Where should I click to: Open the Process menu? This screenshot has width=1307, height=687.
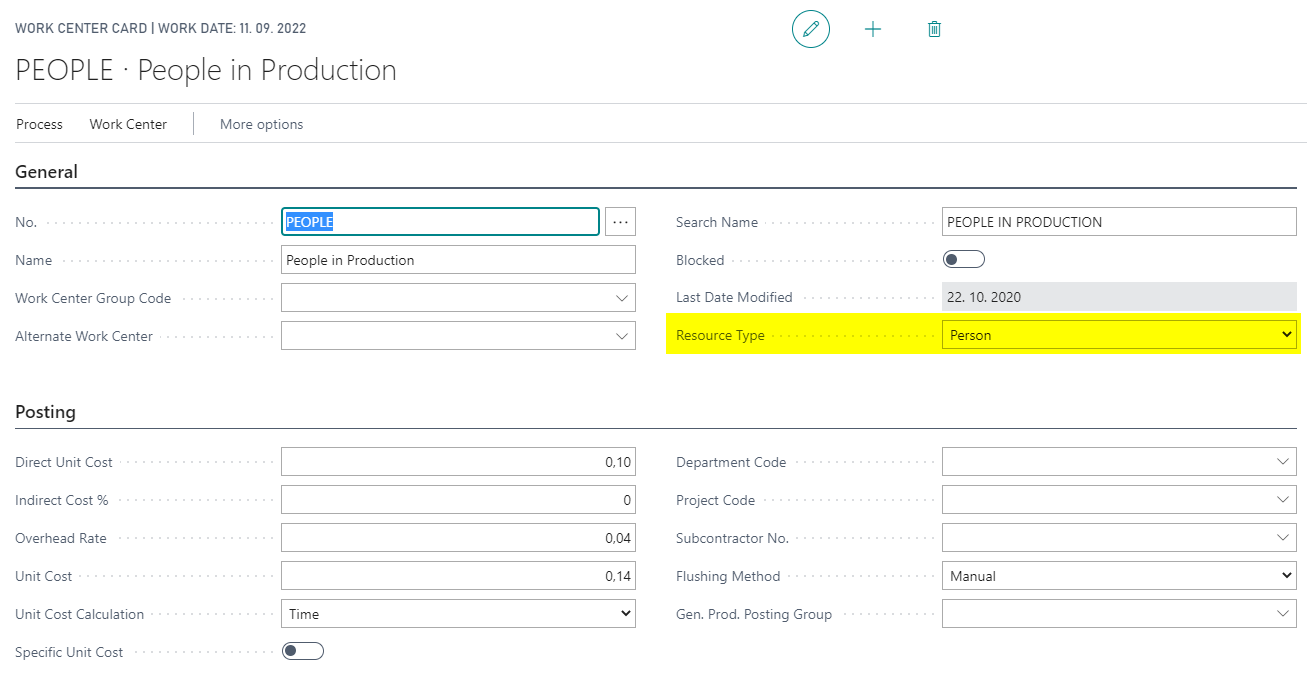(x=39, y=124)
